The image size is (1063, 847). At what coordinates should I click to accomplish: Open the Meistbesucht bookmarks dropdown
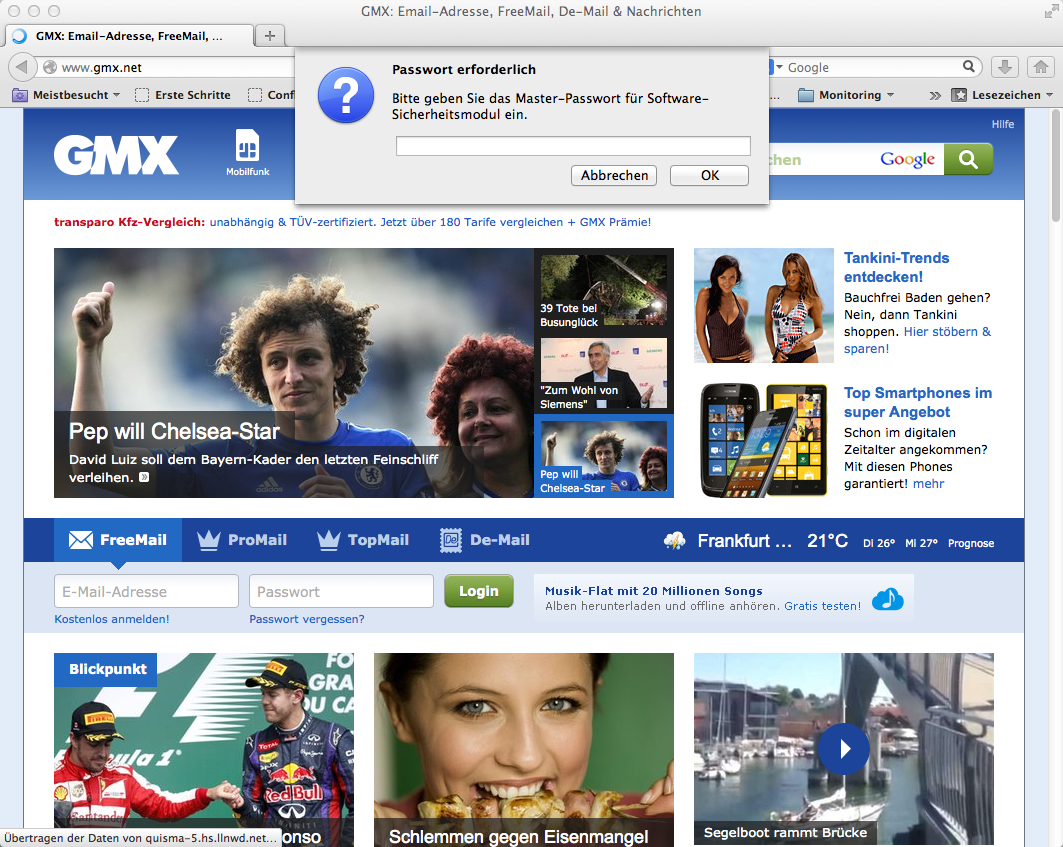tap(66, 95)
